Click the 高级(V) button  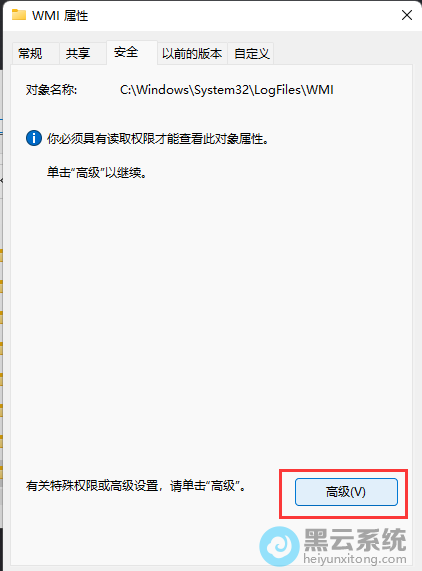click(x=346, y=492)
